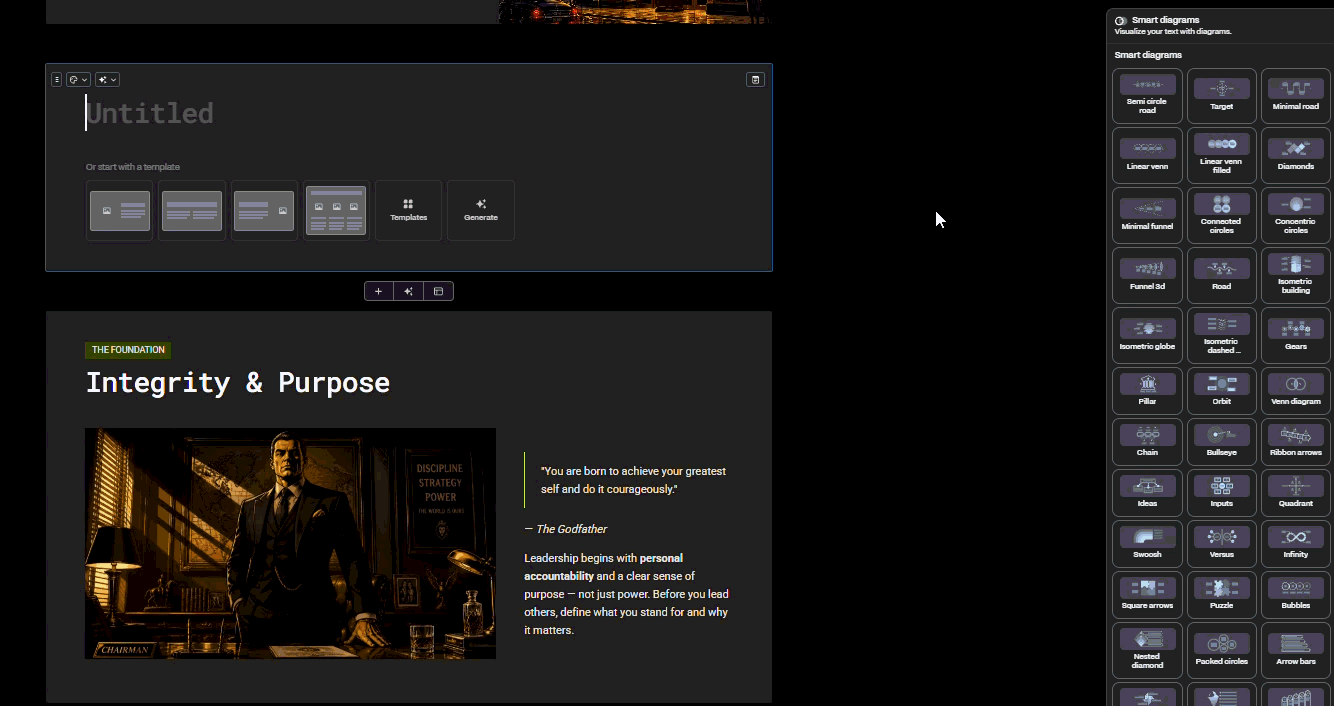Insert the Puzzle diagram
Screen dimensions: 1334x706
point(1221,594)
